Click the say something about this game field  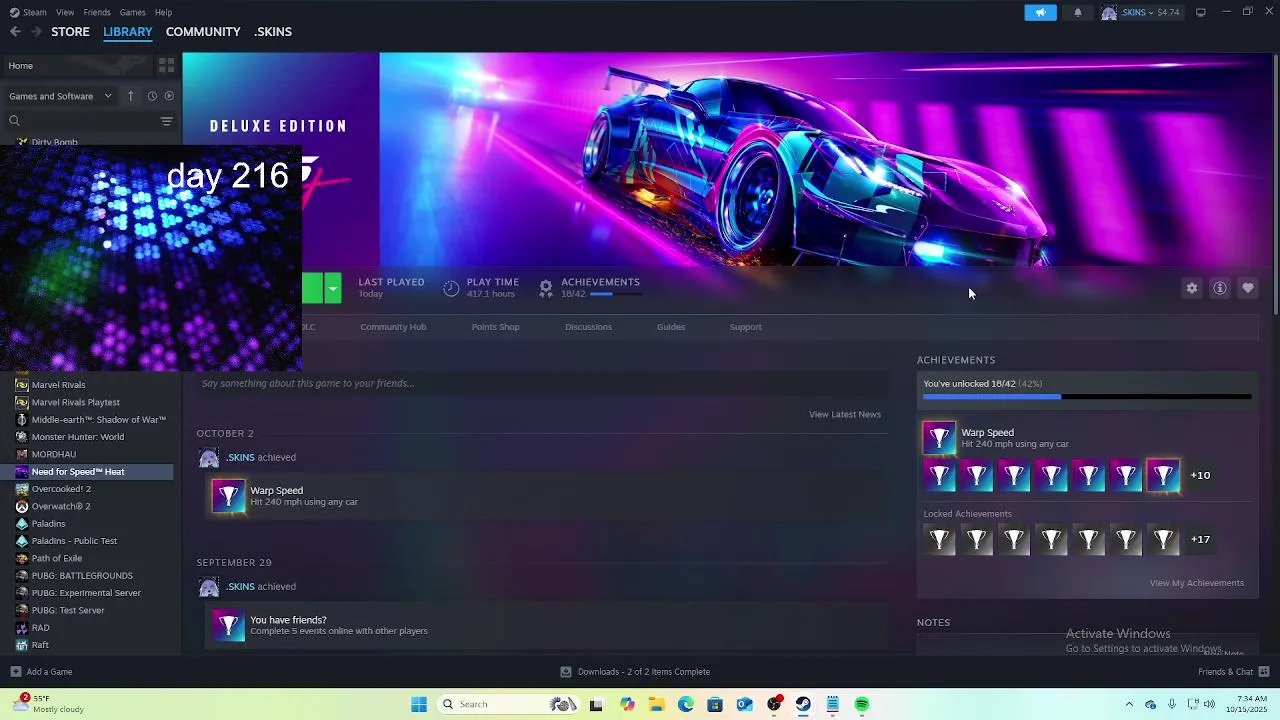[x=541, y=383]
